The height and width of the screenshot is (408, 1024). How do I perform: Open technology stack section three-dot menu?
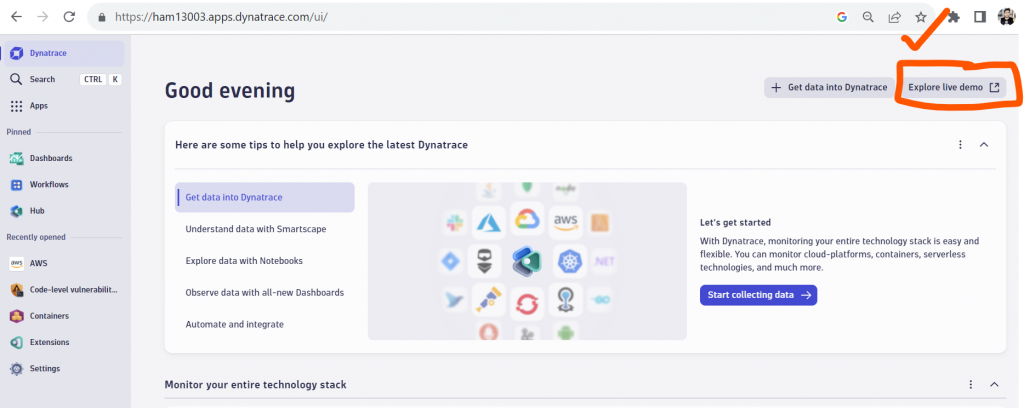tap(970, 385)
